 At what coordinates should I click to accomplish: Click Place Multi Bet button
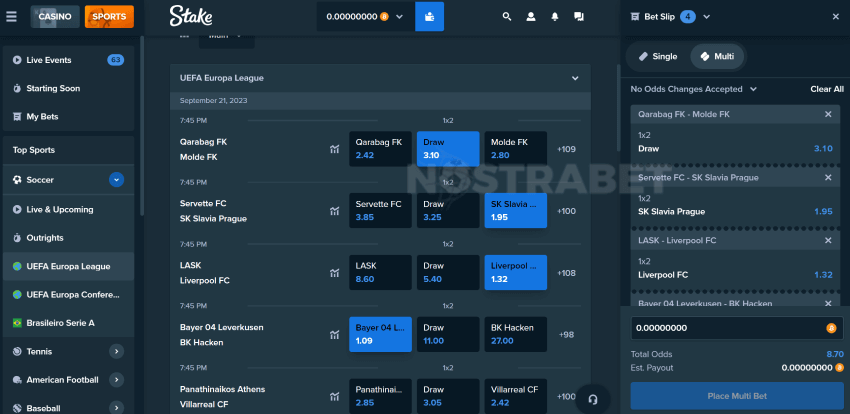737,396
